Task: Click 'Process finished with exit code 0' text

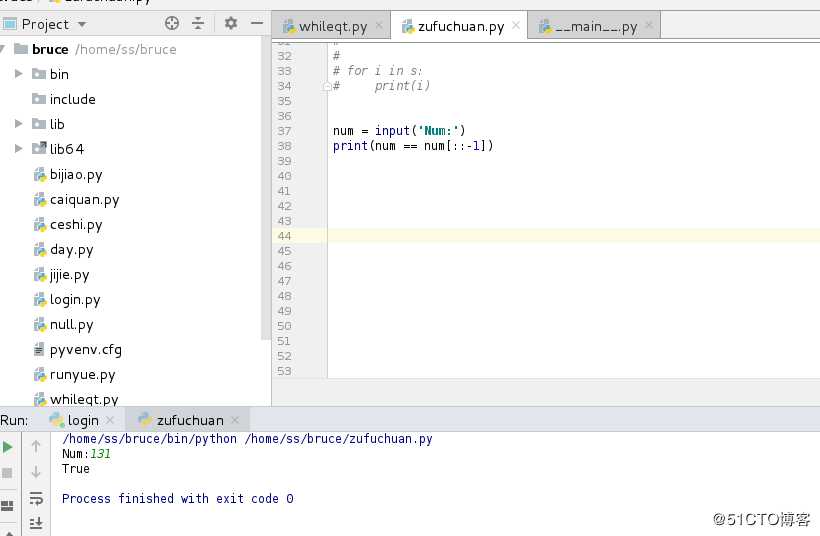Action: pos(178,498)
